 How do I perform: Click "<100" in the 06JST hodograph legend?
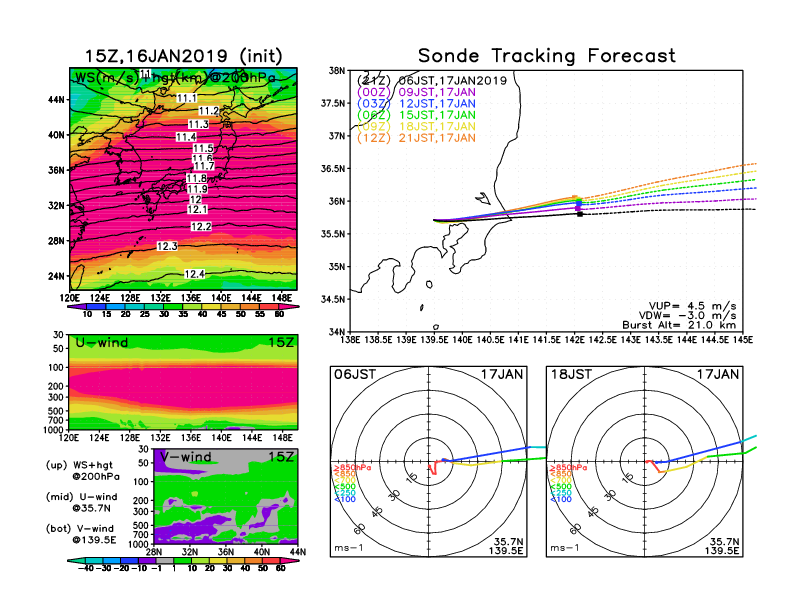point(344,499)
